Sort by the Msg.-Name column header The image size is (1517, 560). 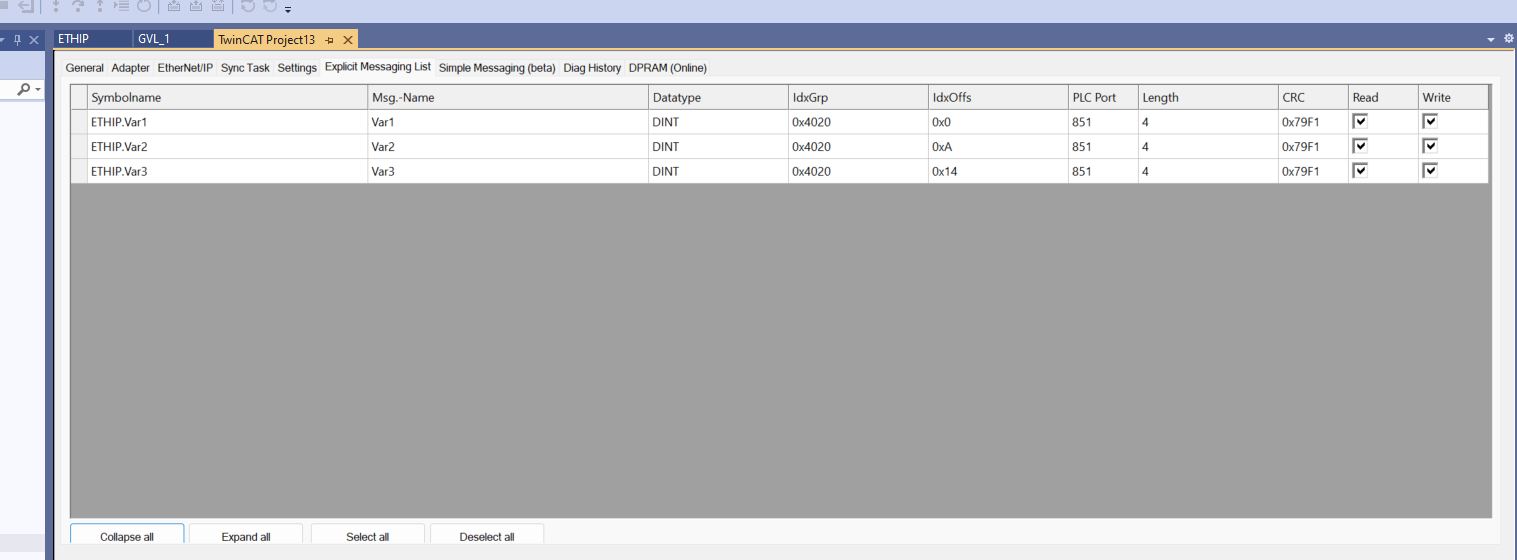pos(507,97)
